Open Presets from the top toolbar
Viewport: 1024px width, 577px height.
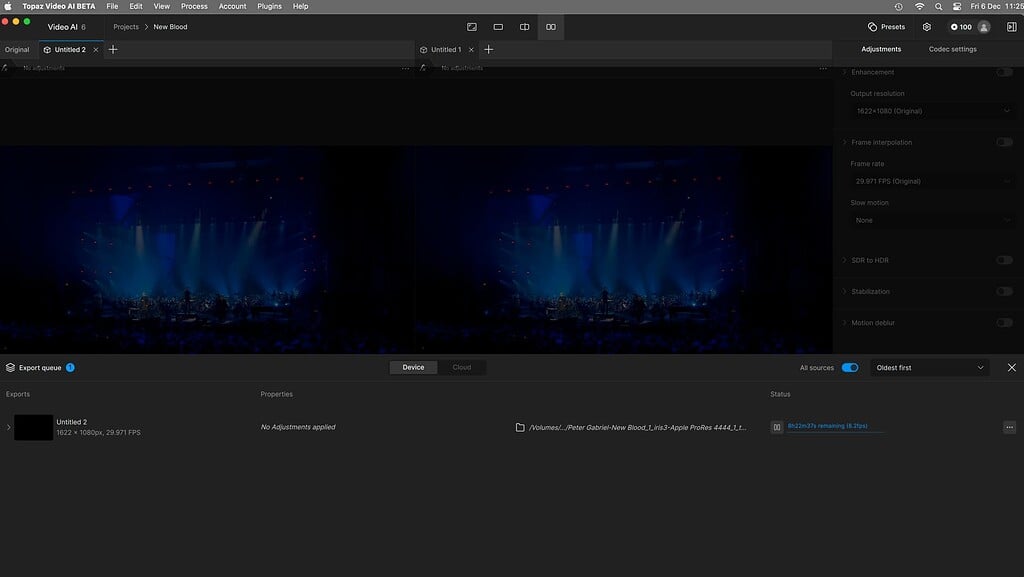(x=886, y=27)
